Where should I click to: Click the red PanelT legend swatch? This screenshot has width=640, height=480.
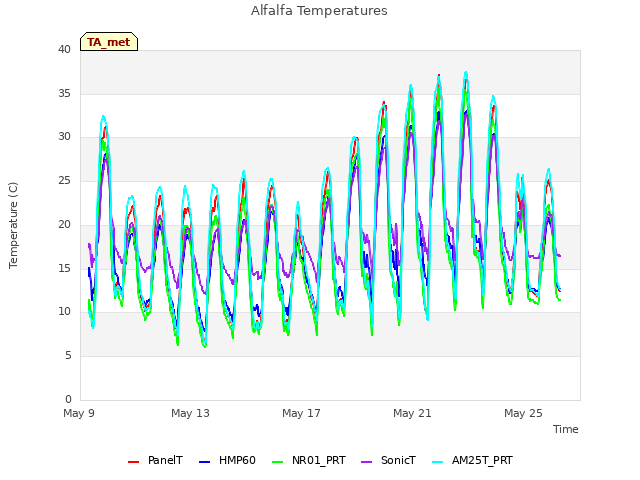[x=133, y=462]
